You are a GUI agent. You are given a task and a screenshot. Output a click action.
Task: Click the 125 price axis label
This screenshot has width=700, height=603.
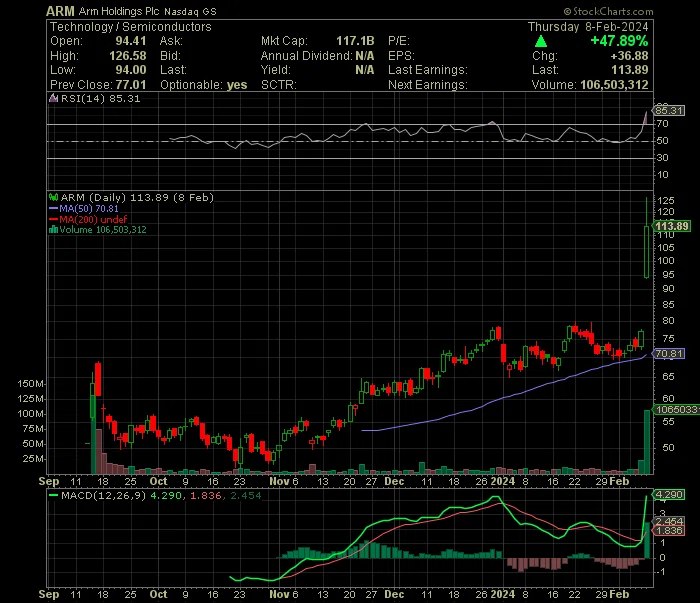(x=666, y=200)
